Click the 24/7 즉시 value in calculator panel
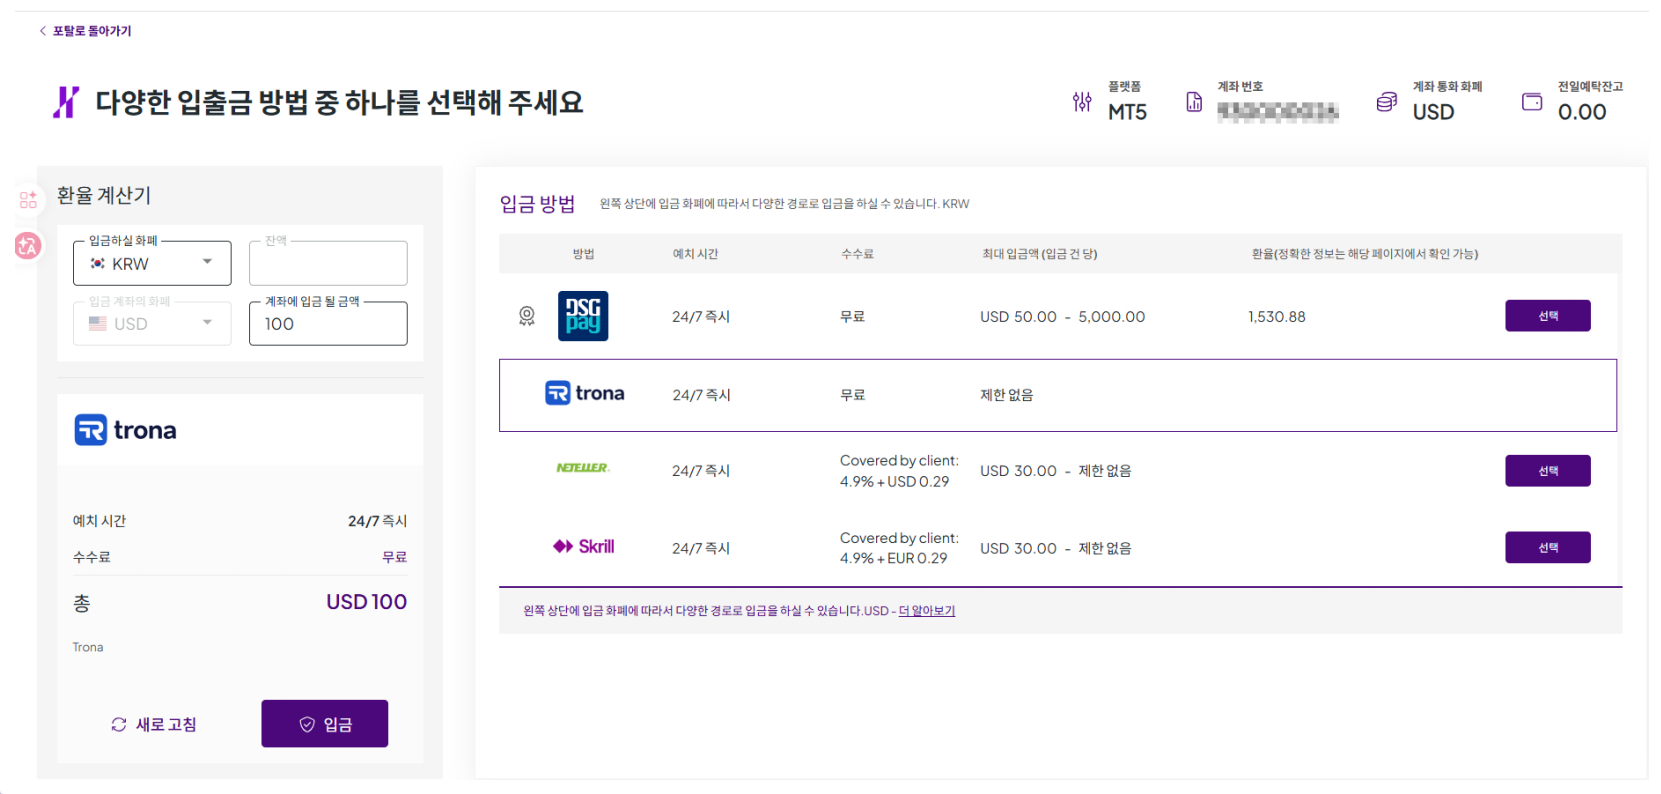 point(377,521)
